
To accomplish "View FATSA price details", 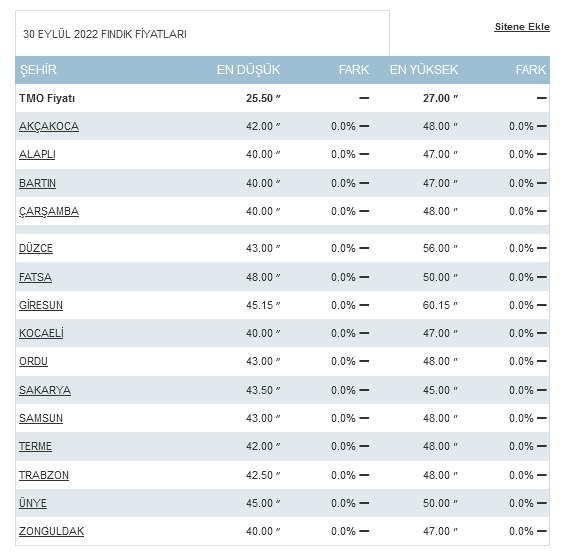I will (x=35, y=277).
